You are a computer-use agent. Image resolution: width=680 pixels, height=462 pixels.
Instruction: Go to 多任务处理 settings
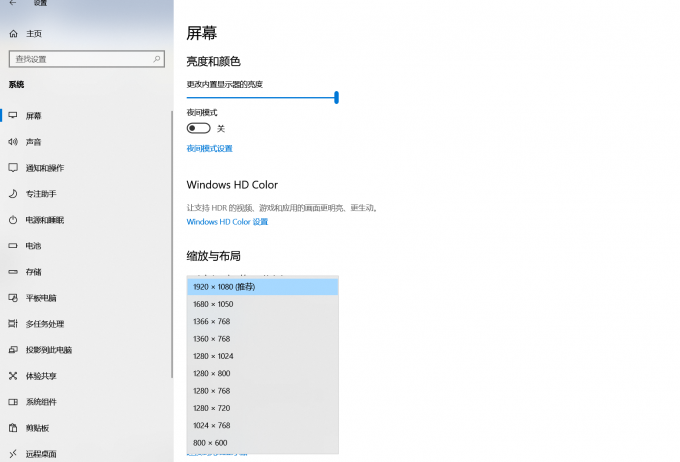45,324
